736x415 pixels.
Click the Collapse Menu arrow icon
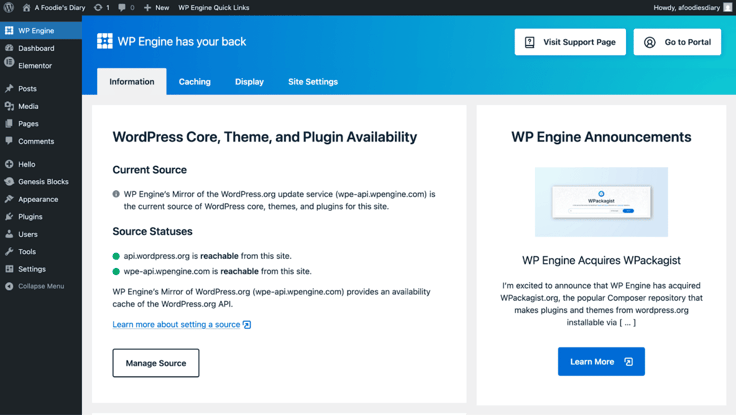[x=9, y=286]
